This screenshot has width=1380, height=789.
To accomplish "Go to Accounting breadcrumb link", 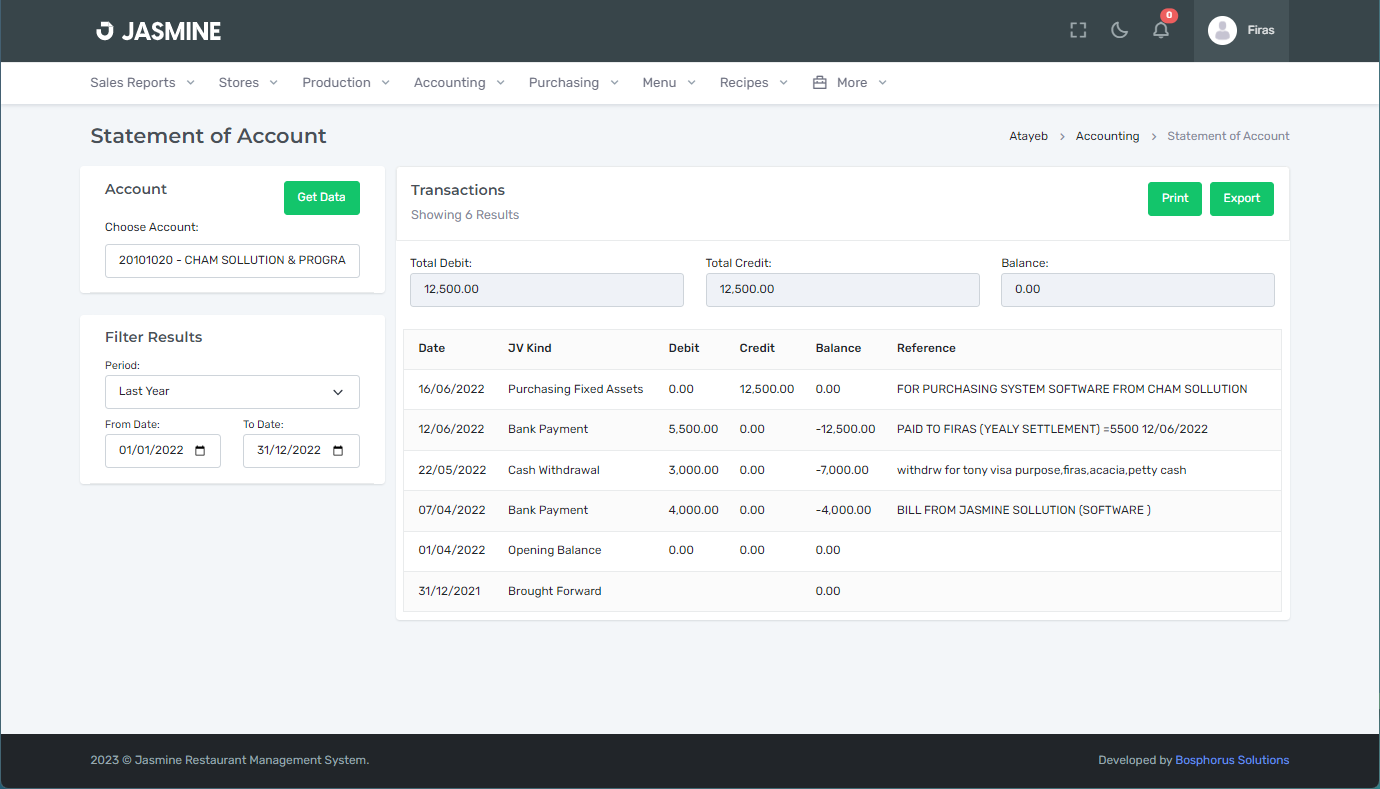I will click(1107, 136).
